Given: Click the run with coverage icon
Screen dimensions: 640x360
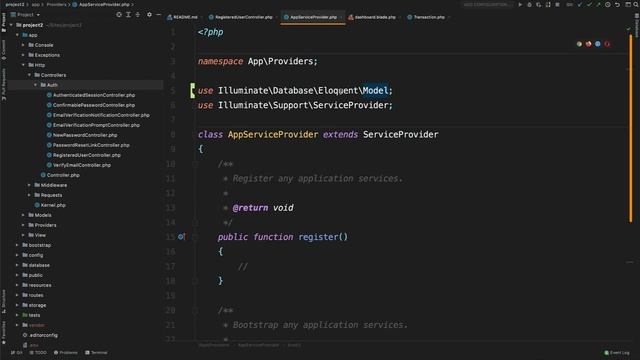Looking at the screenshot, I should (539, 4).
